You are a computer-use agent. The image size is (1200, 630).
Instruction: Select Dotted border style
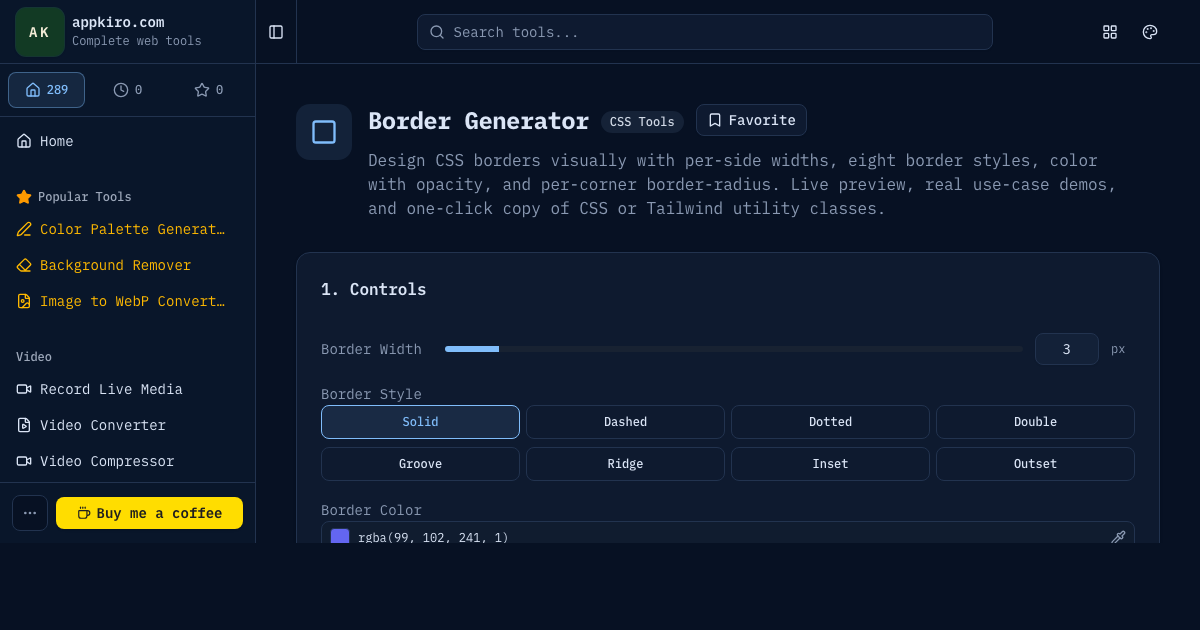830,422
